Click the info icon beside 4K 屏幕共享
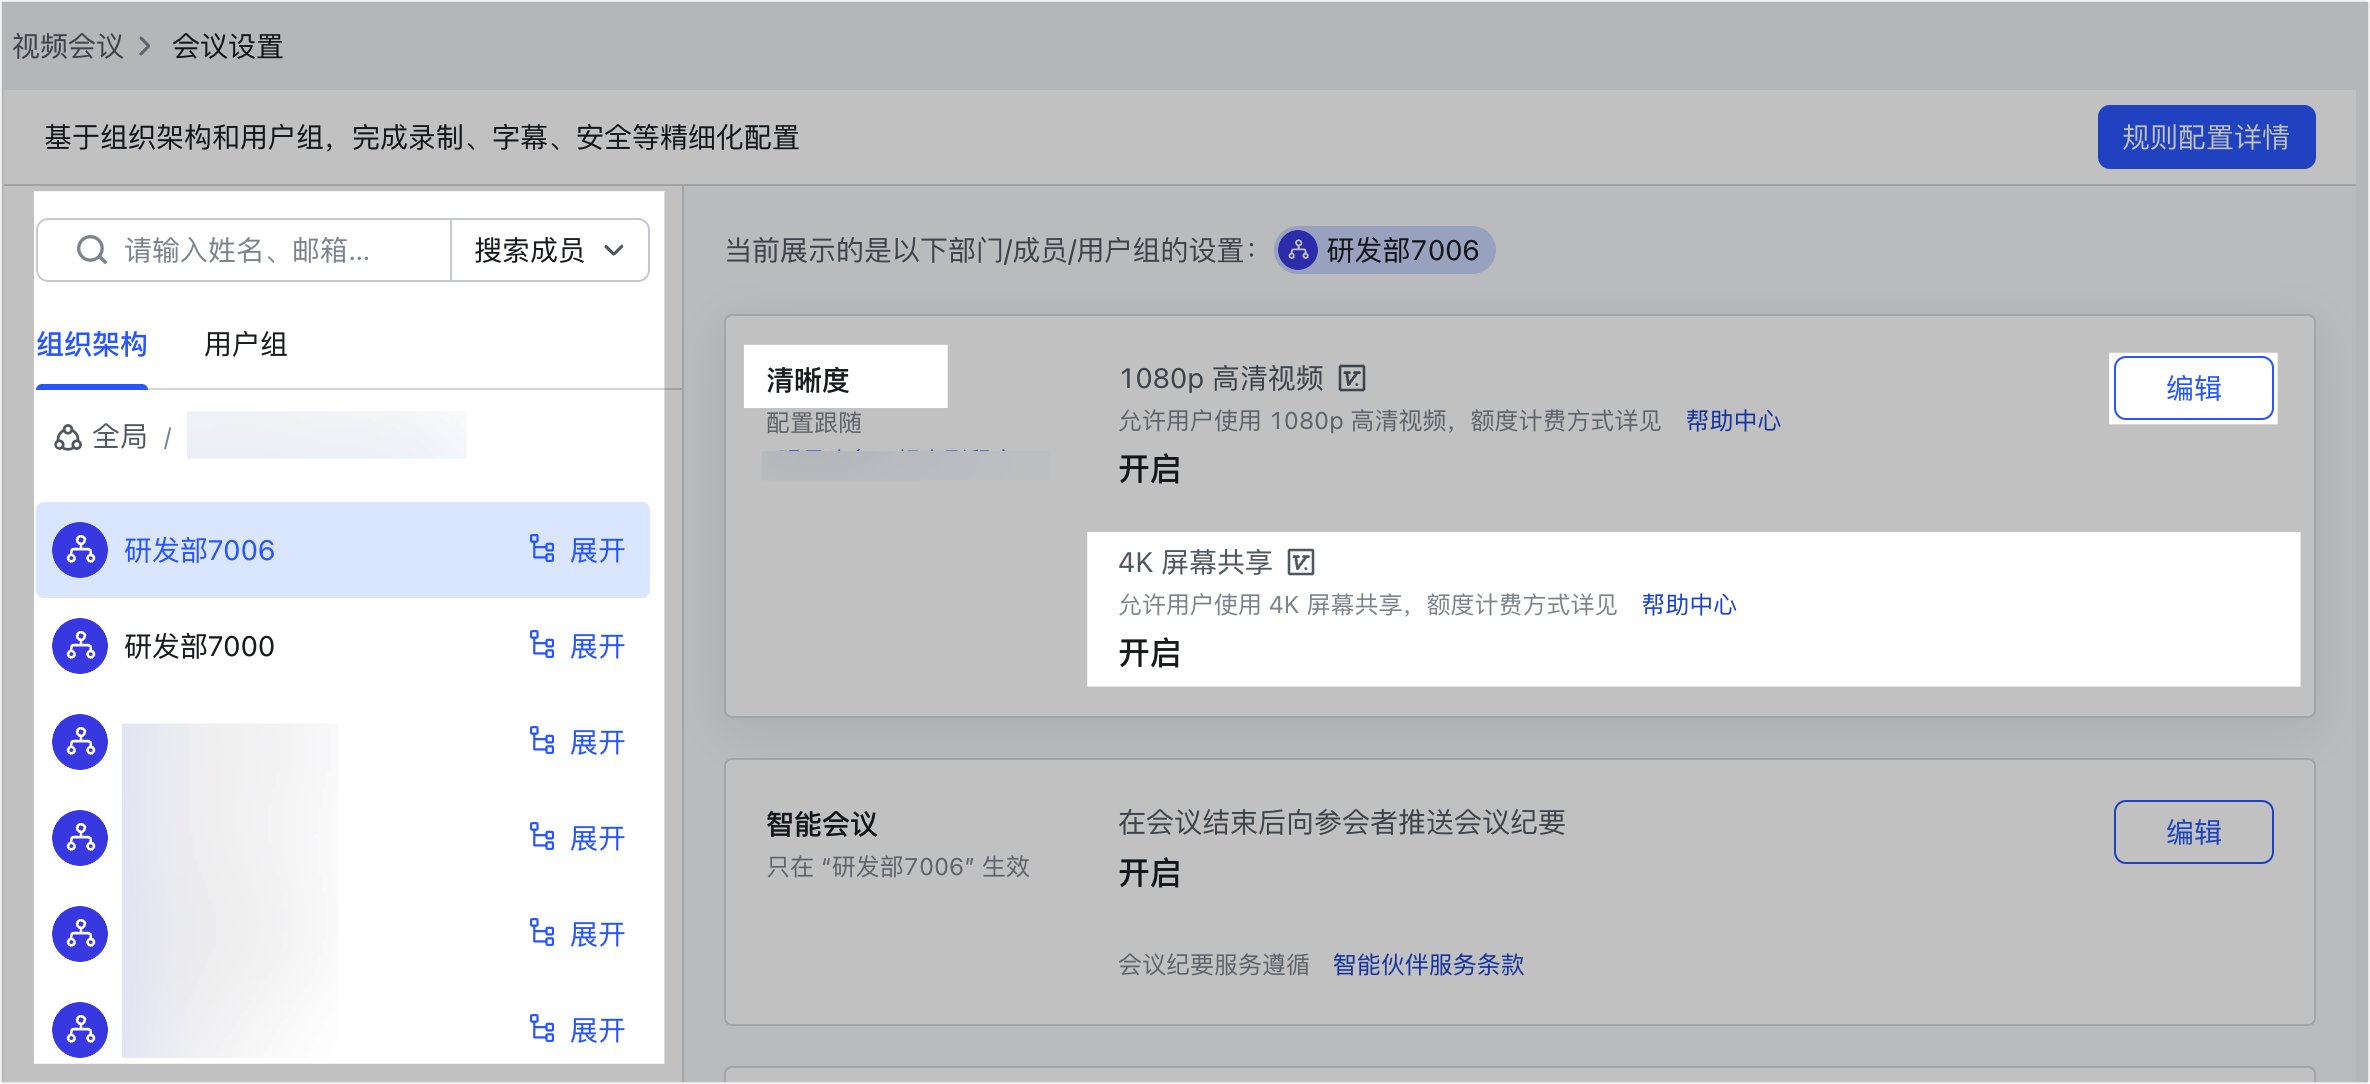2370x1084 pixels. (1300, 562)
